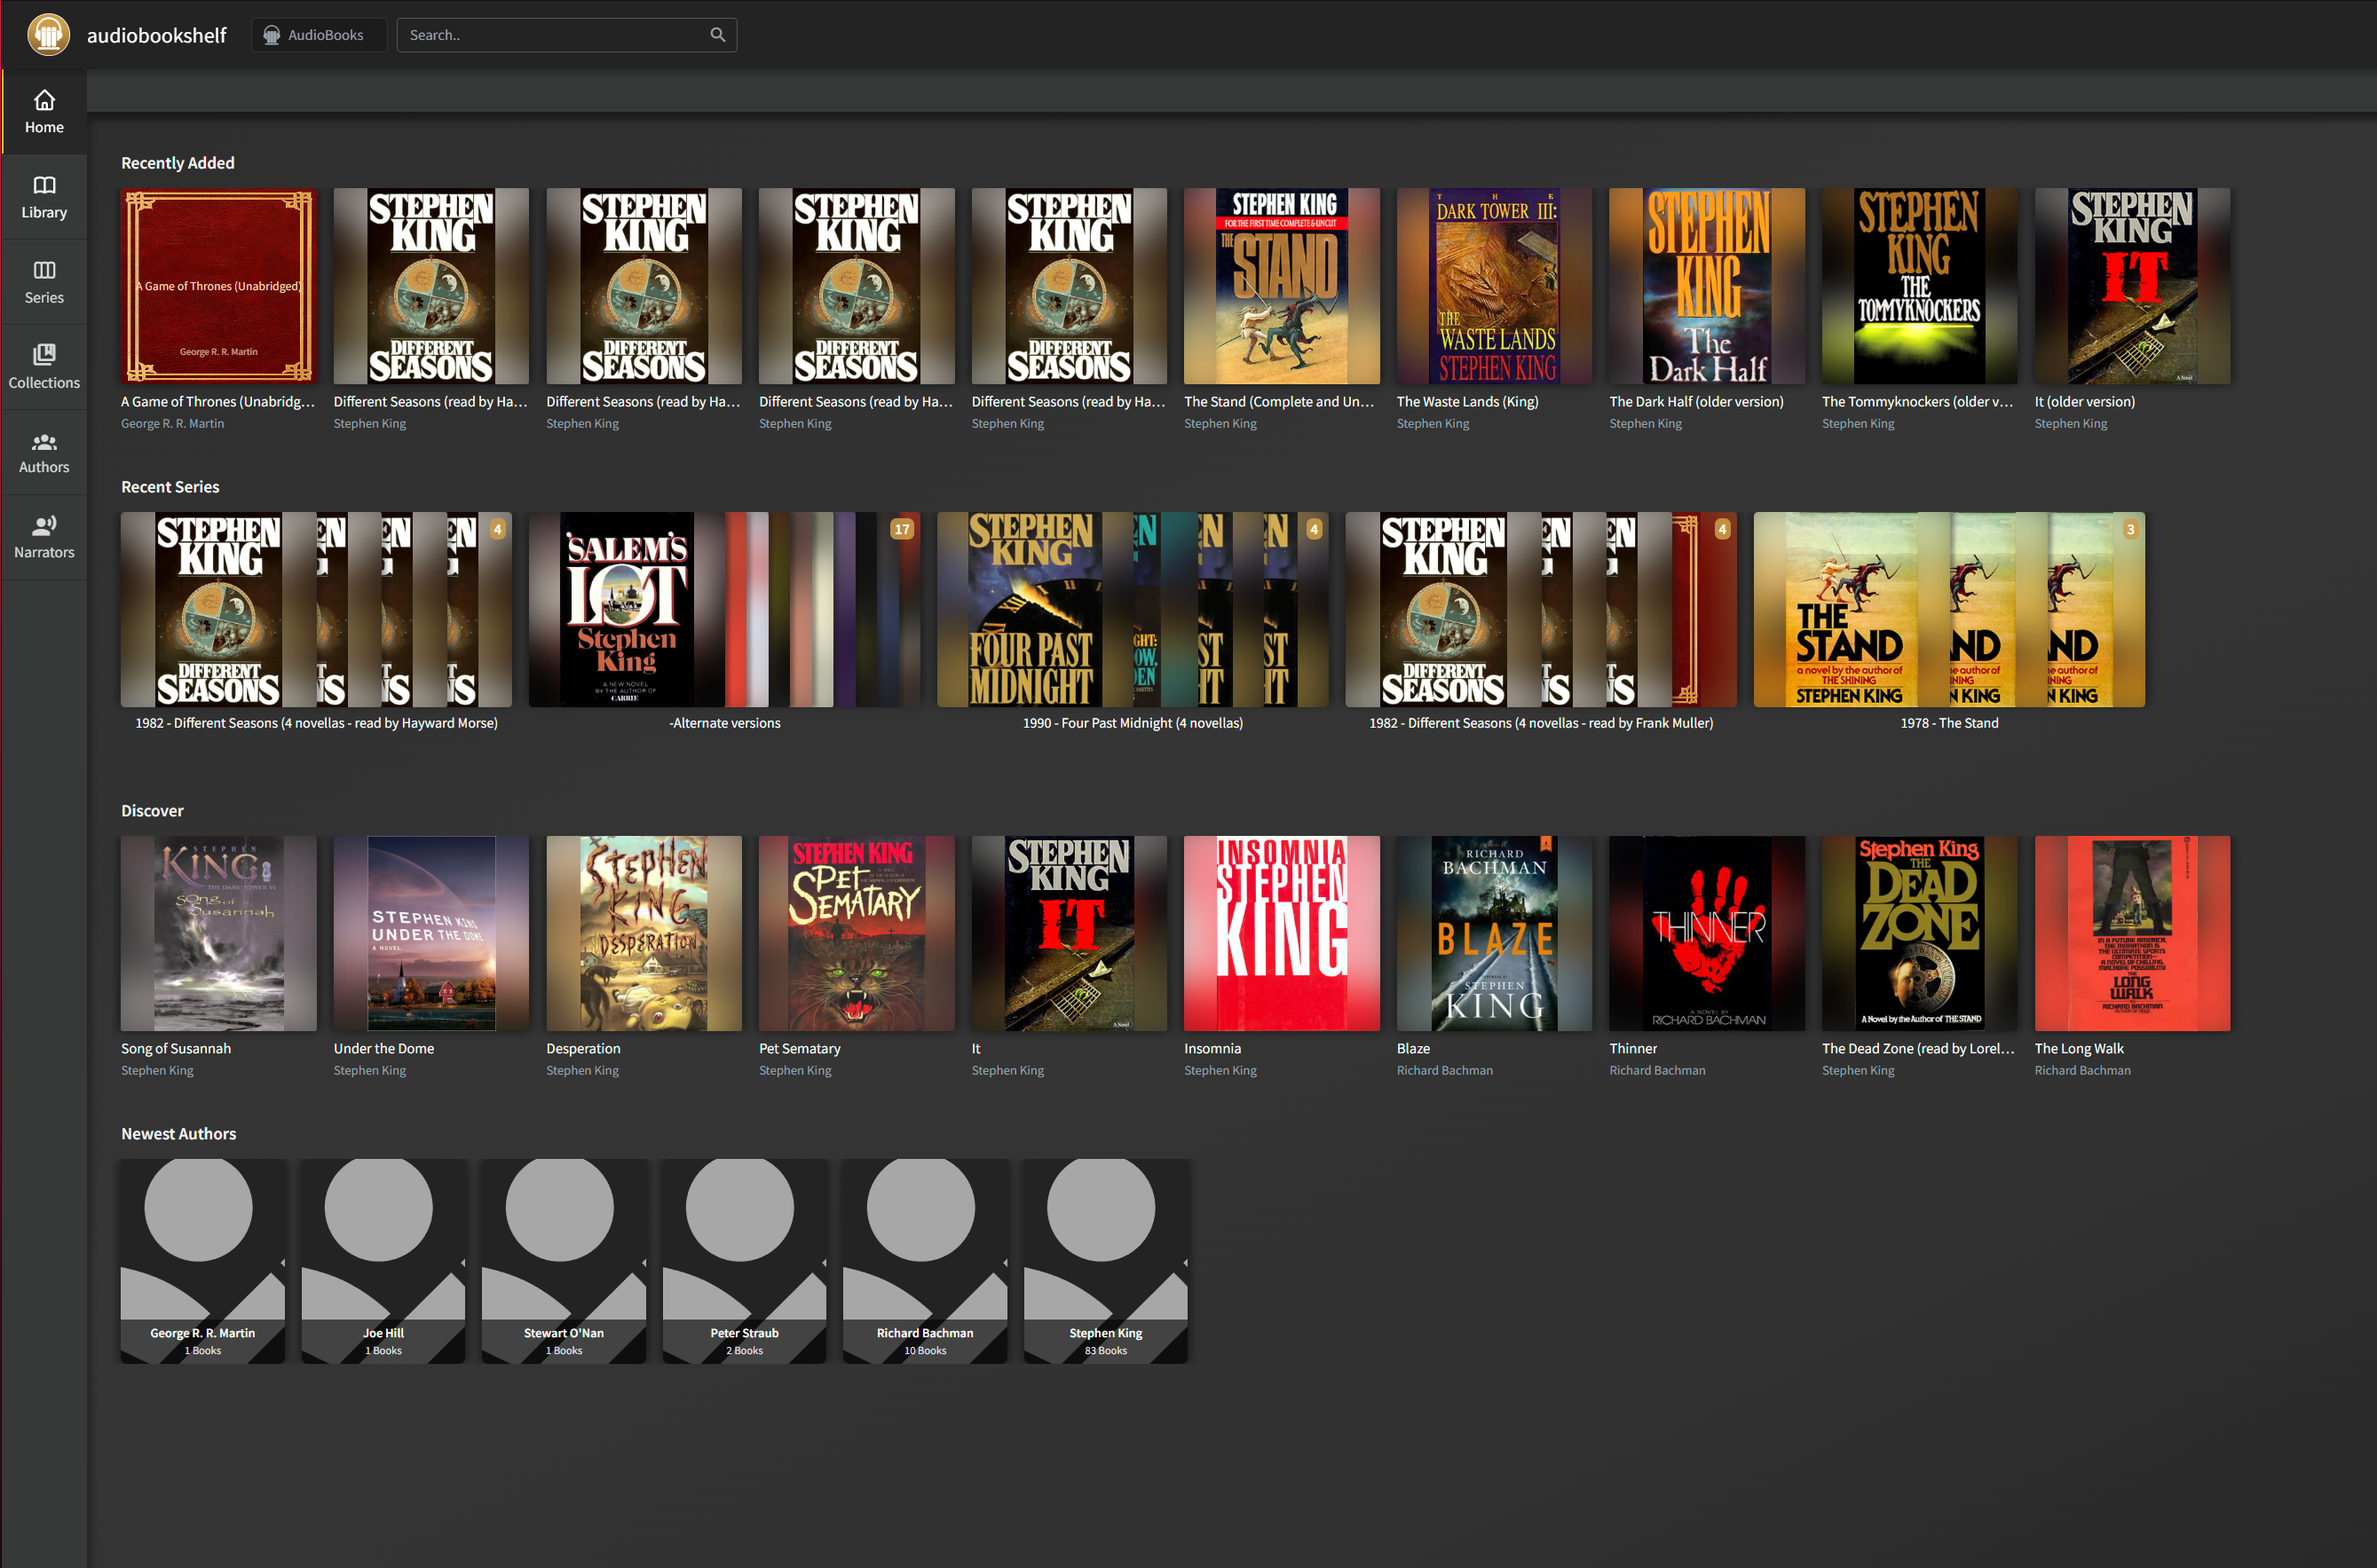Image resolution: width=2377 pixels, height=1568 pixels.
Task: Open Blaze cover
Action: click(x=1494, y=933)
